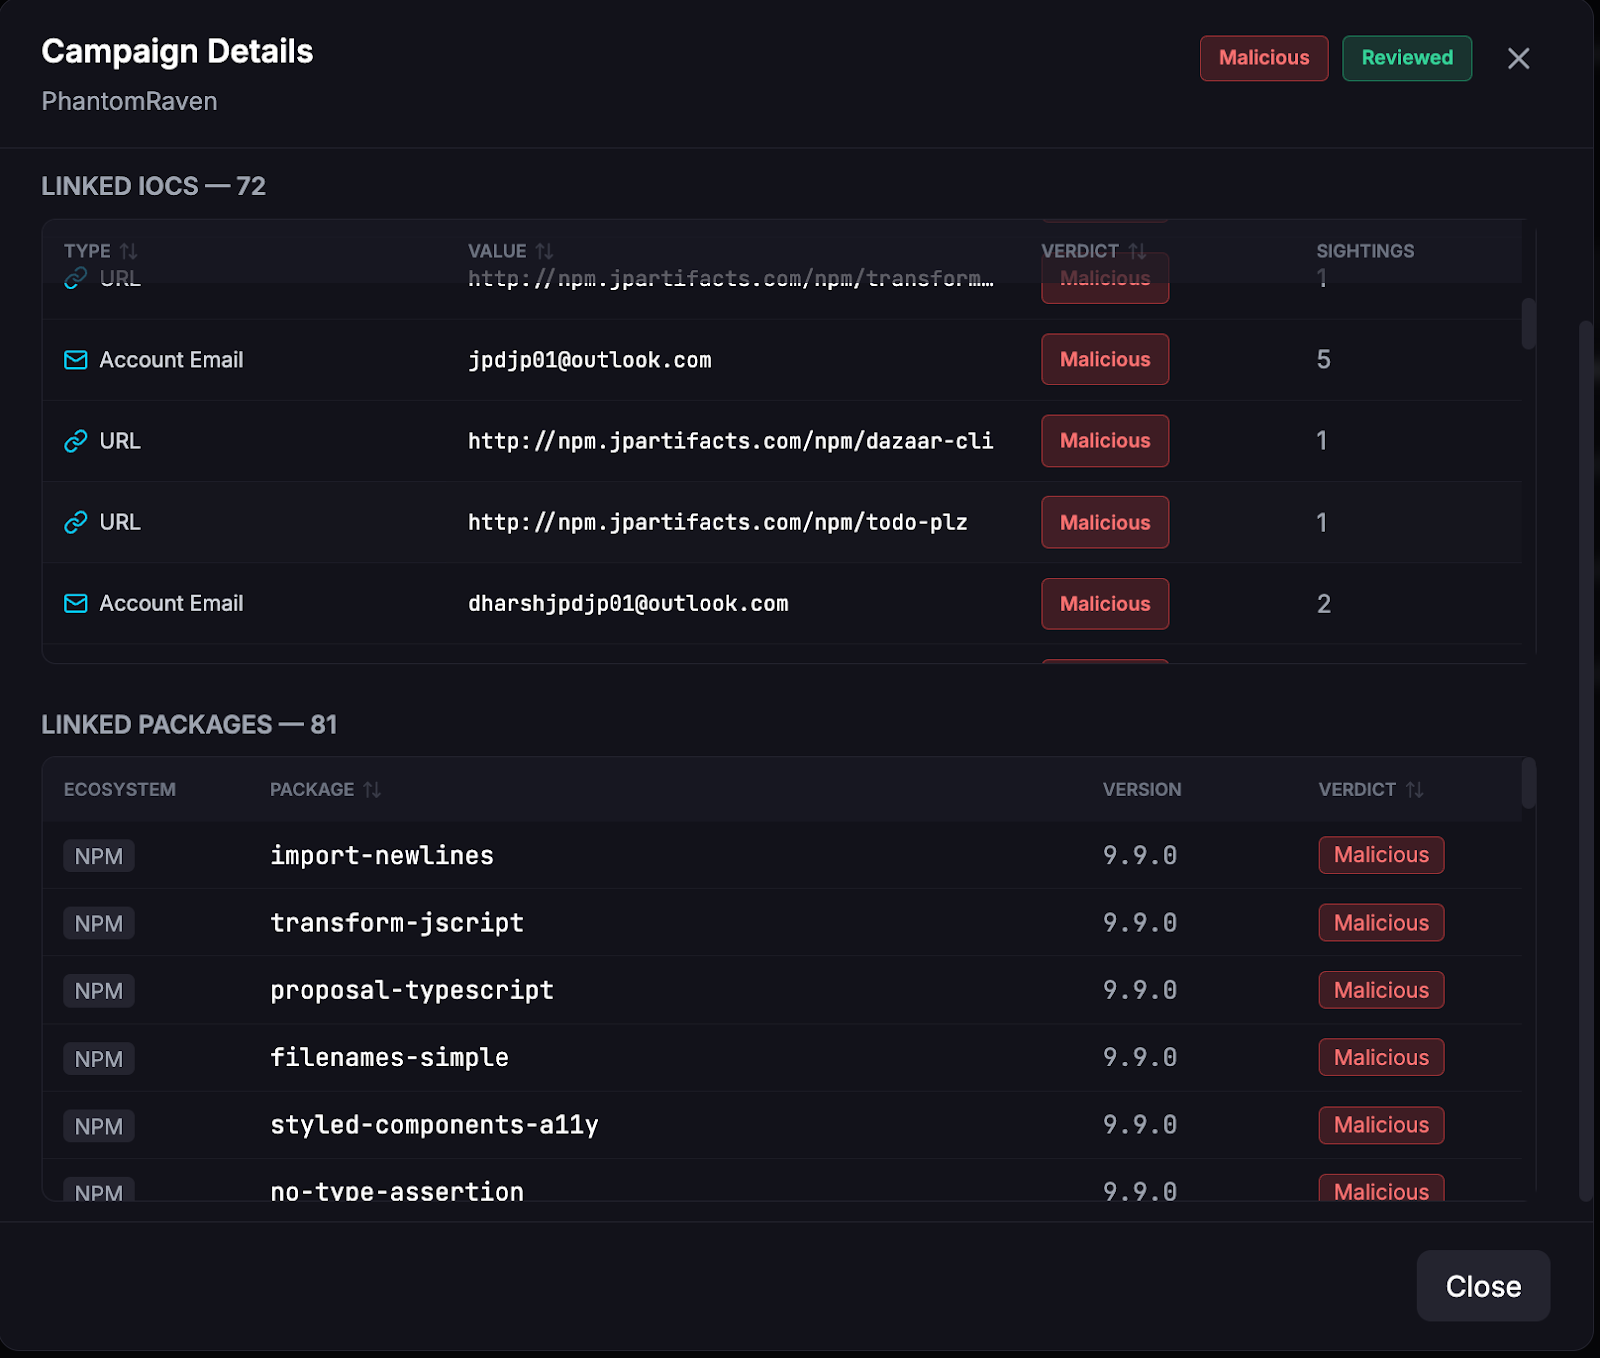Viewport: 1600px width, 1358px height.
Task: Click NPM tag for filenames-simple
Action: pos(99,1058)
